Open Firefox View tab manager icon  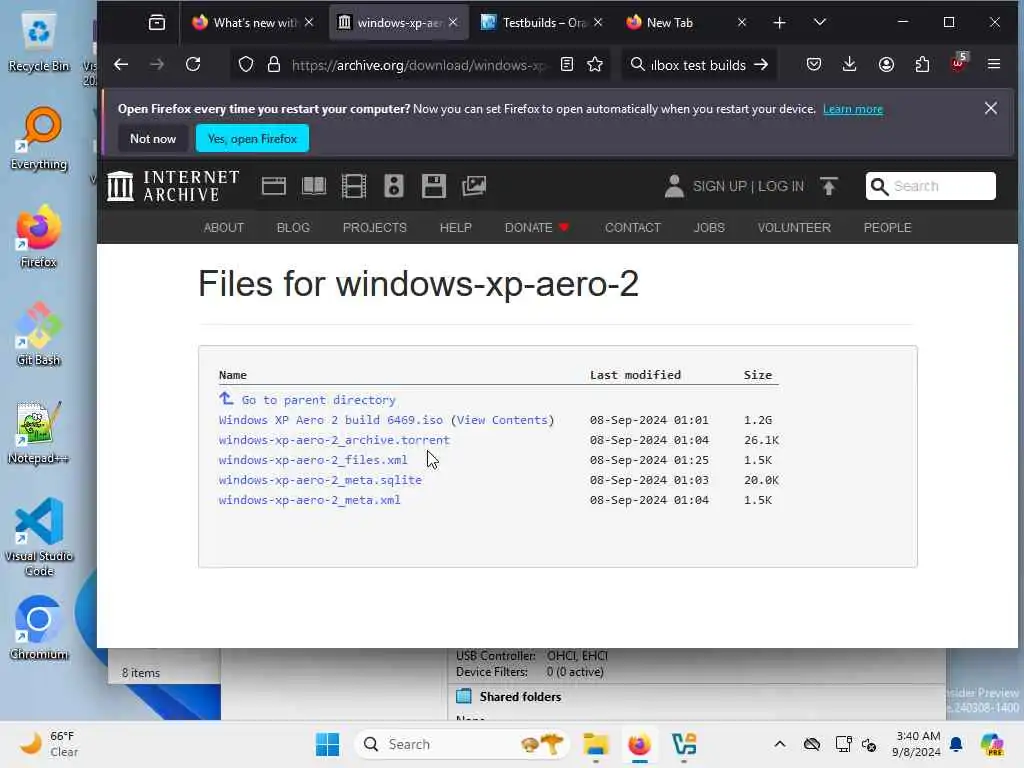(x=157, y=23)
